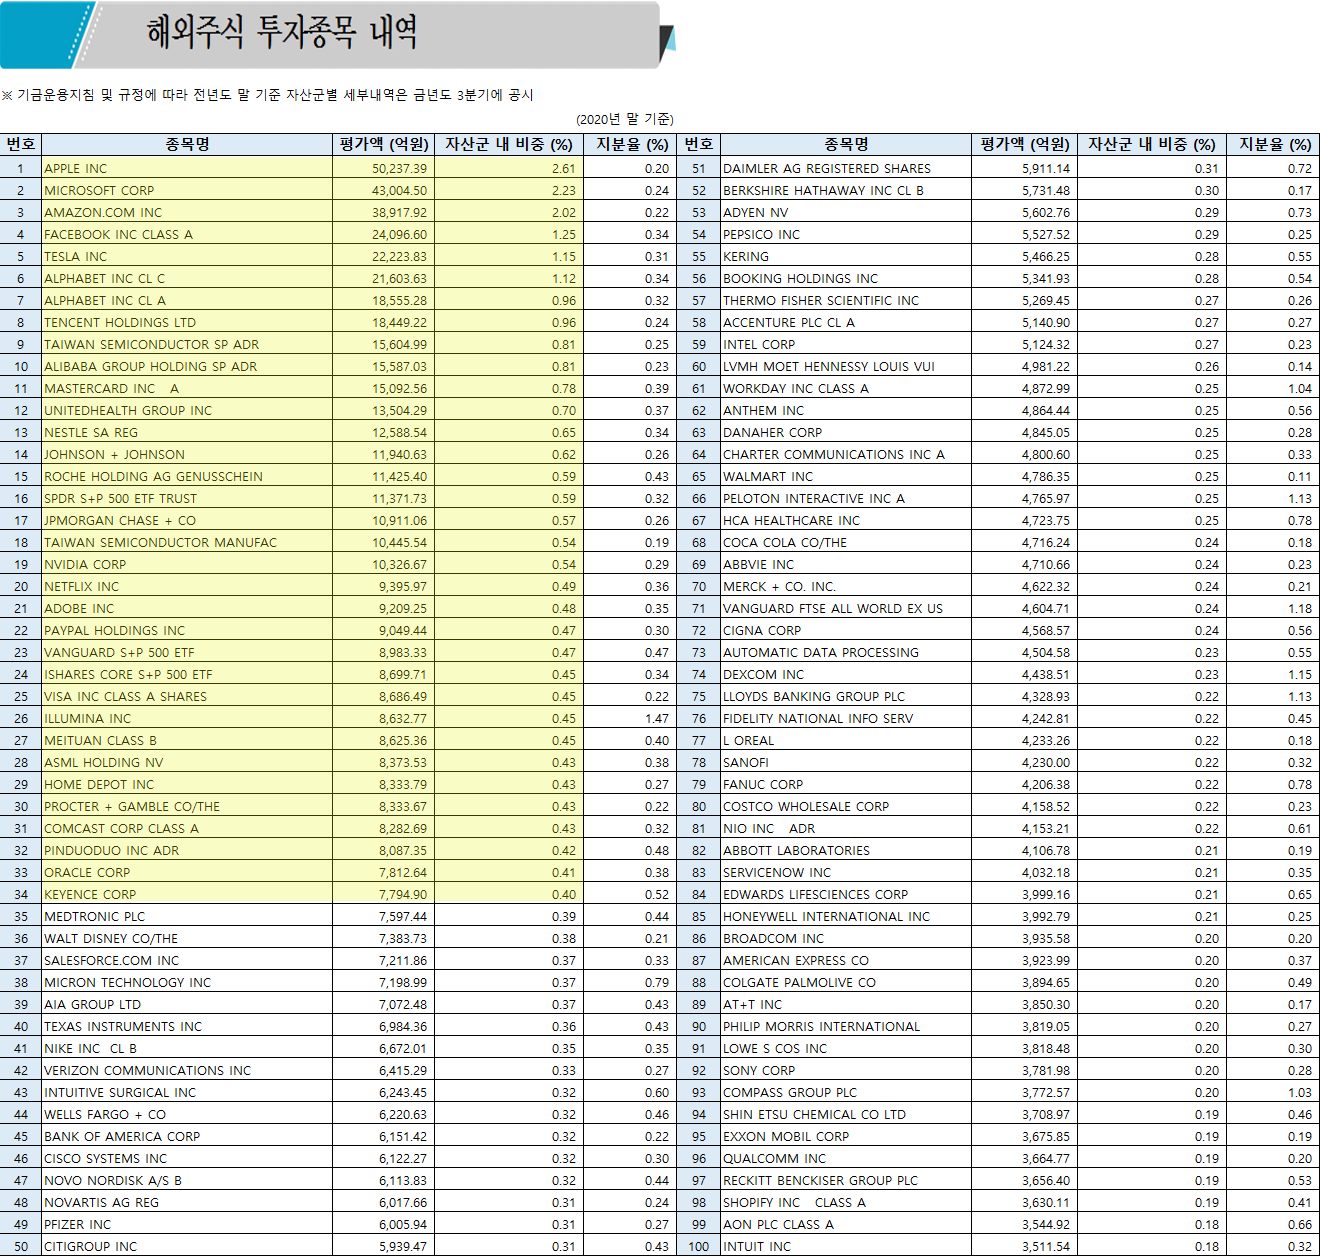This screenshot has height=1257, width=1321.
Task: Click WORKDAY INC CLASS A ownership 1.04
Action: (1272, 388)
